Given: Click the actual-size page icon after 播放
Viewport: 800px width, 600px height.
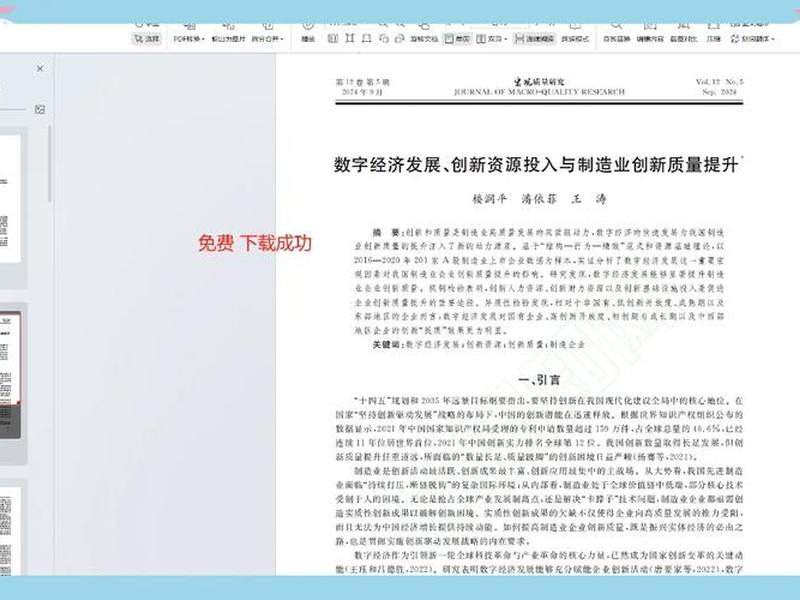Looking at the screenshot, I should 333,38.
